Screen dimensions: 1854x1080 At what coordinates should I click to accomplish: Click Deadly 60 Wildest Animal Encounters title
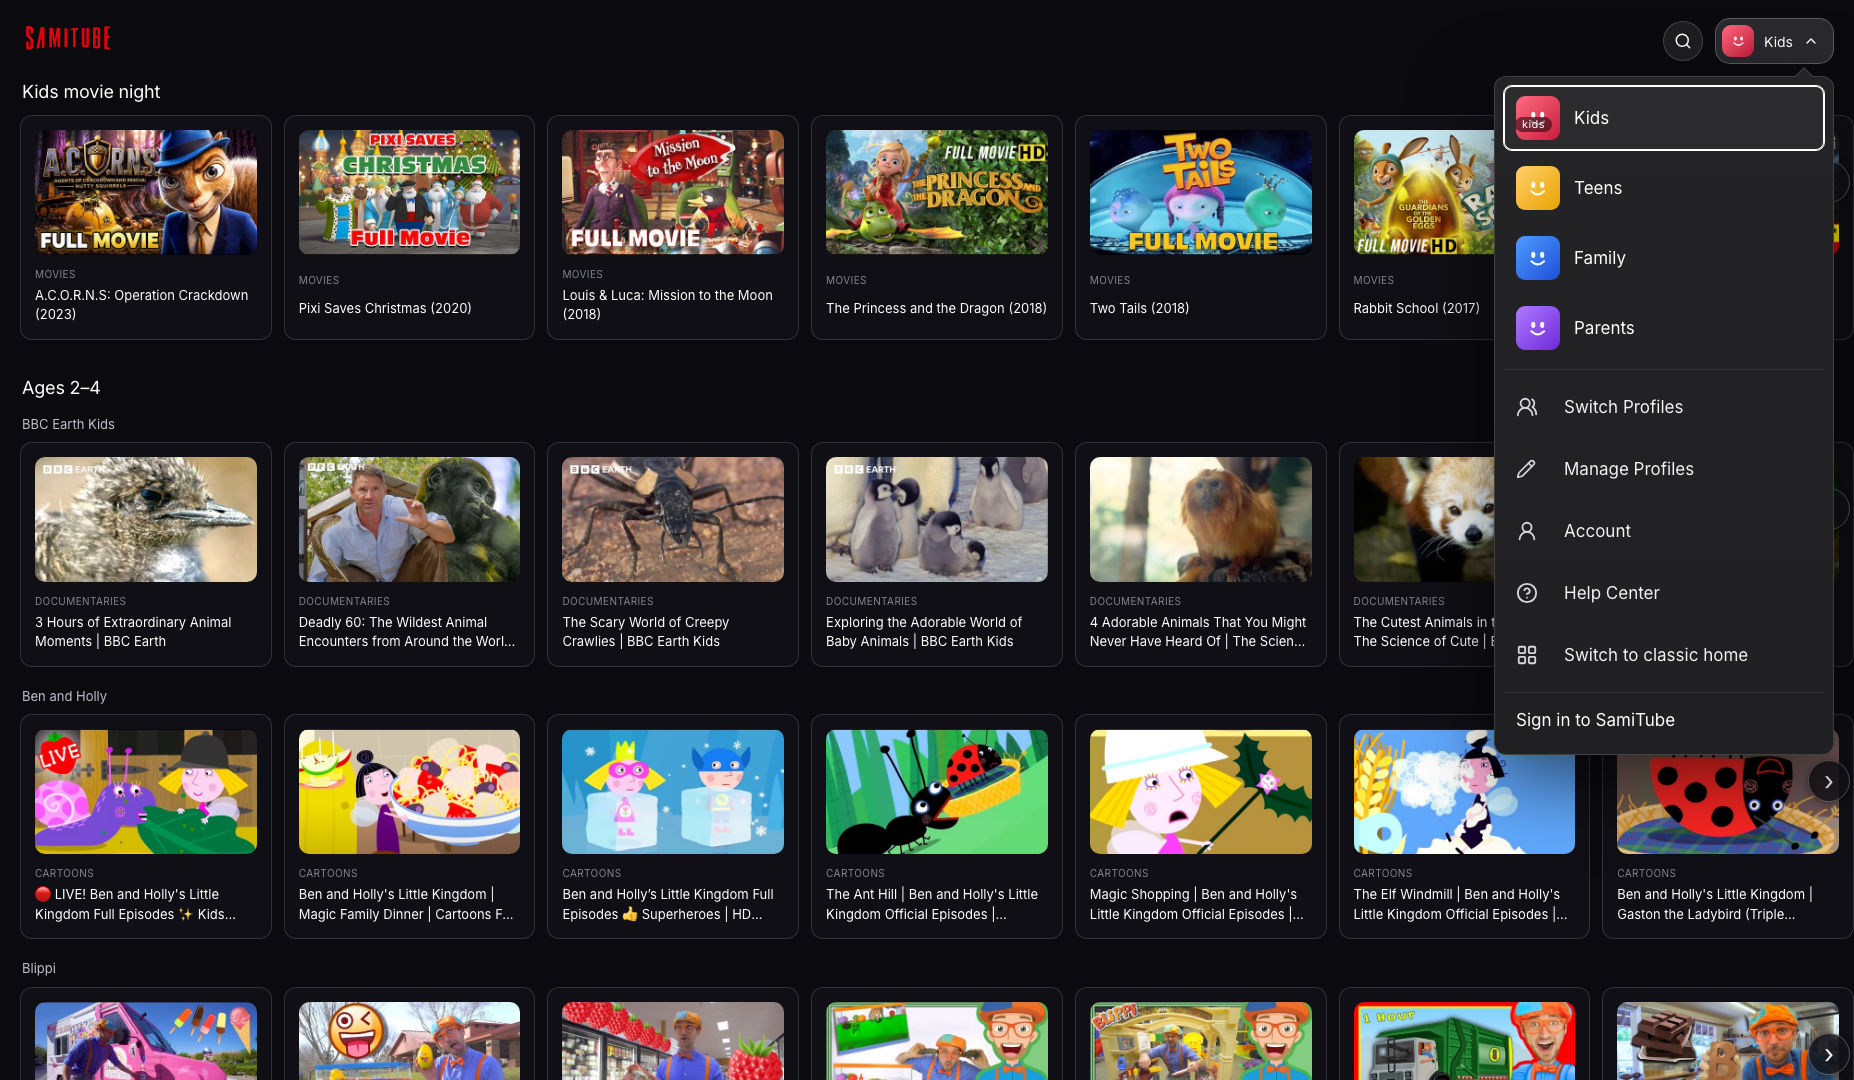tap(407, 632)
